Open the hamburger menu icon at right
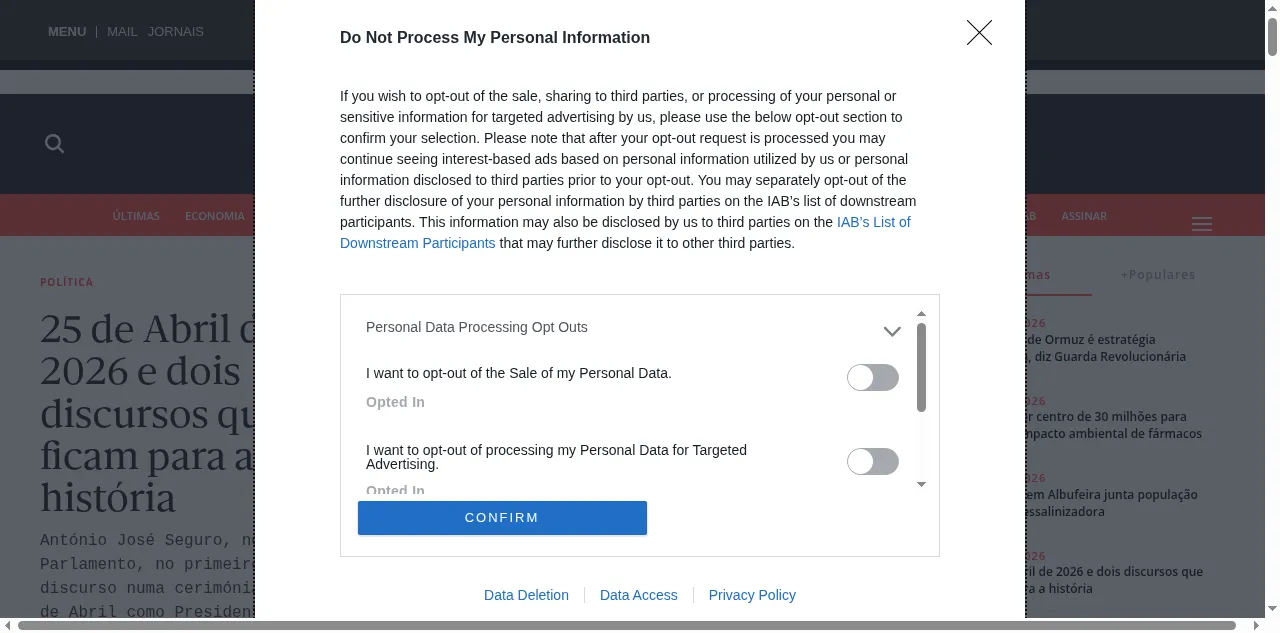This screenshot has height=633, width=1280. (x=1202, y=224)
